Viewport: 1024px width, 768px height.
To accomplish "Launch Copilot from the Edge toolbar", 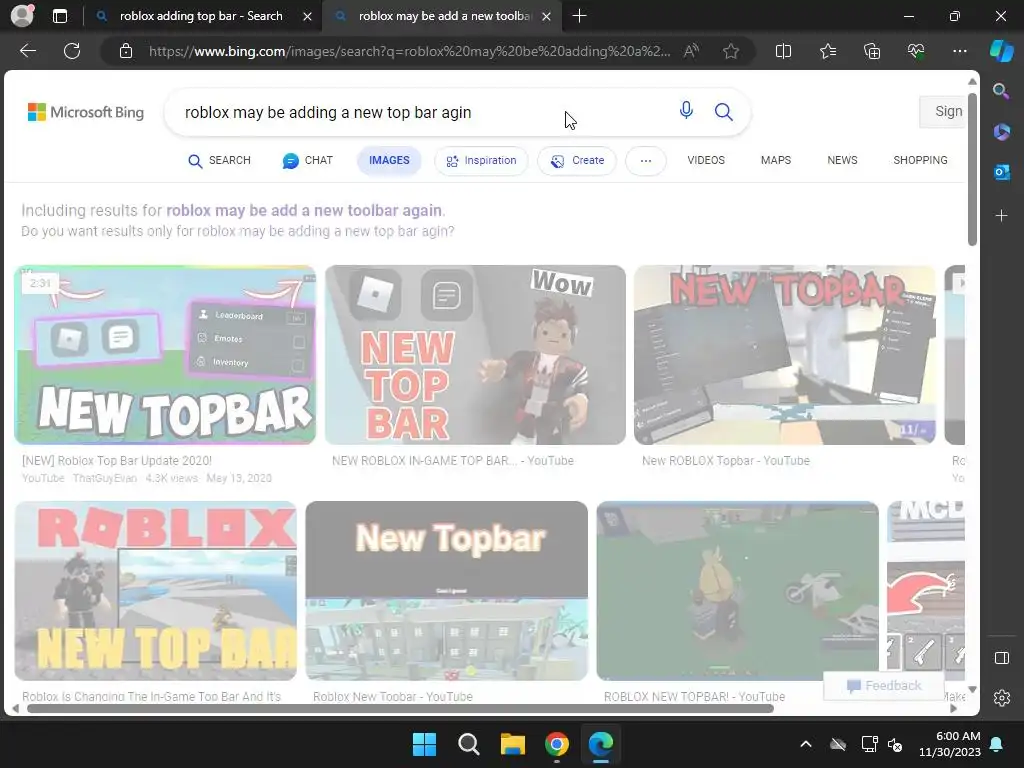I will 1001,51.
